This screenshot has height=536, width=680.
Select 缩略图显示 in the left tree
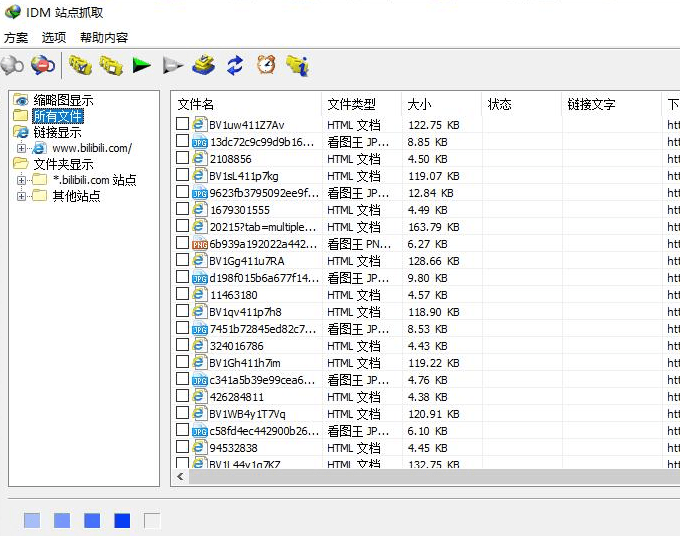pyautogui.click(x=63, y=100)
